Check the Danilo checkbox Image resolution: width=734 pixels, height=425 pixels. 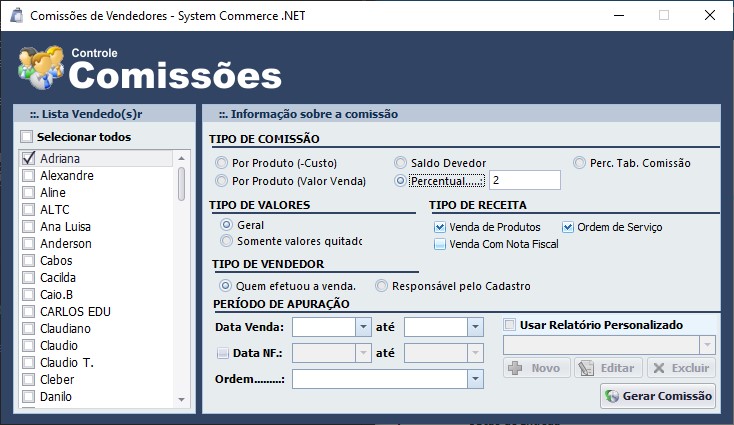tap(29, 396)
